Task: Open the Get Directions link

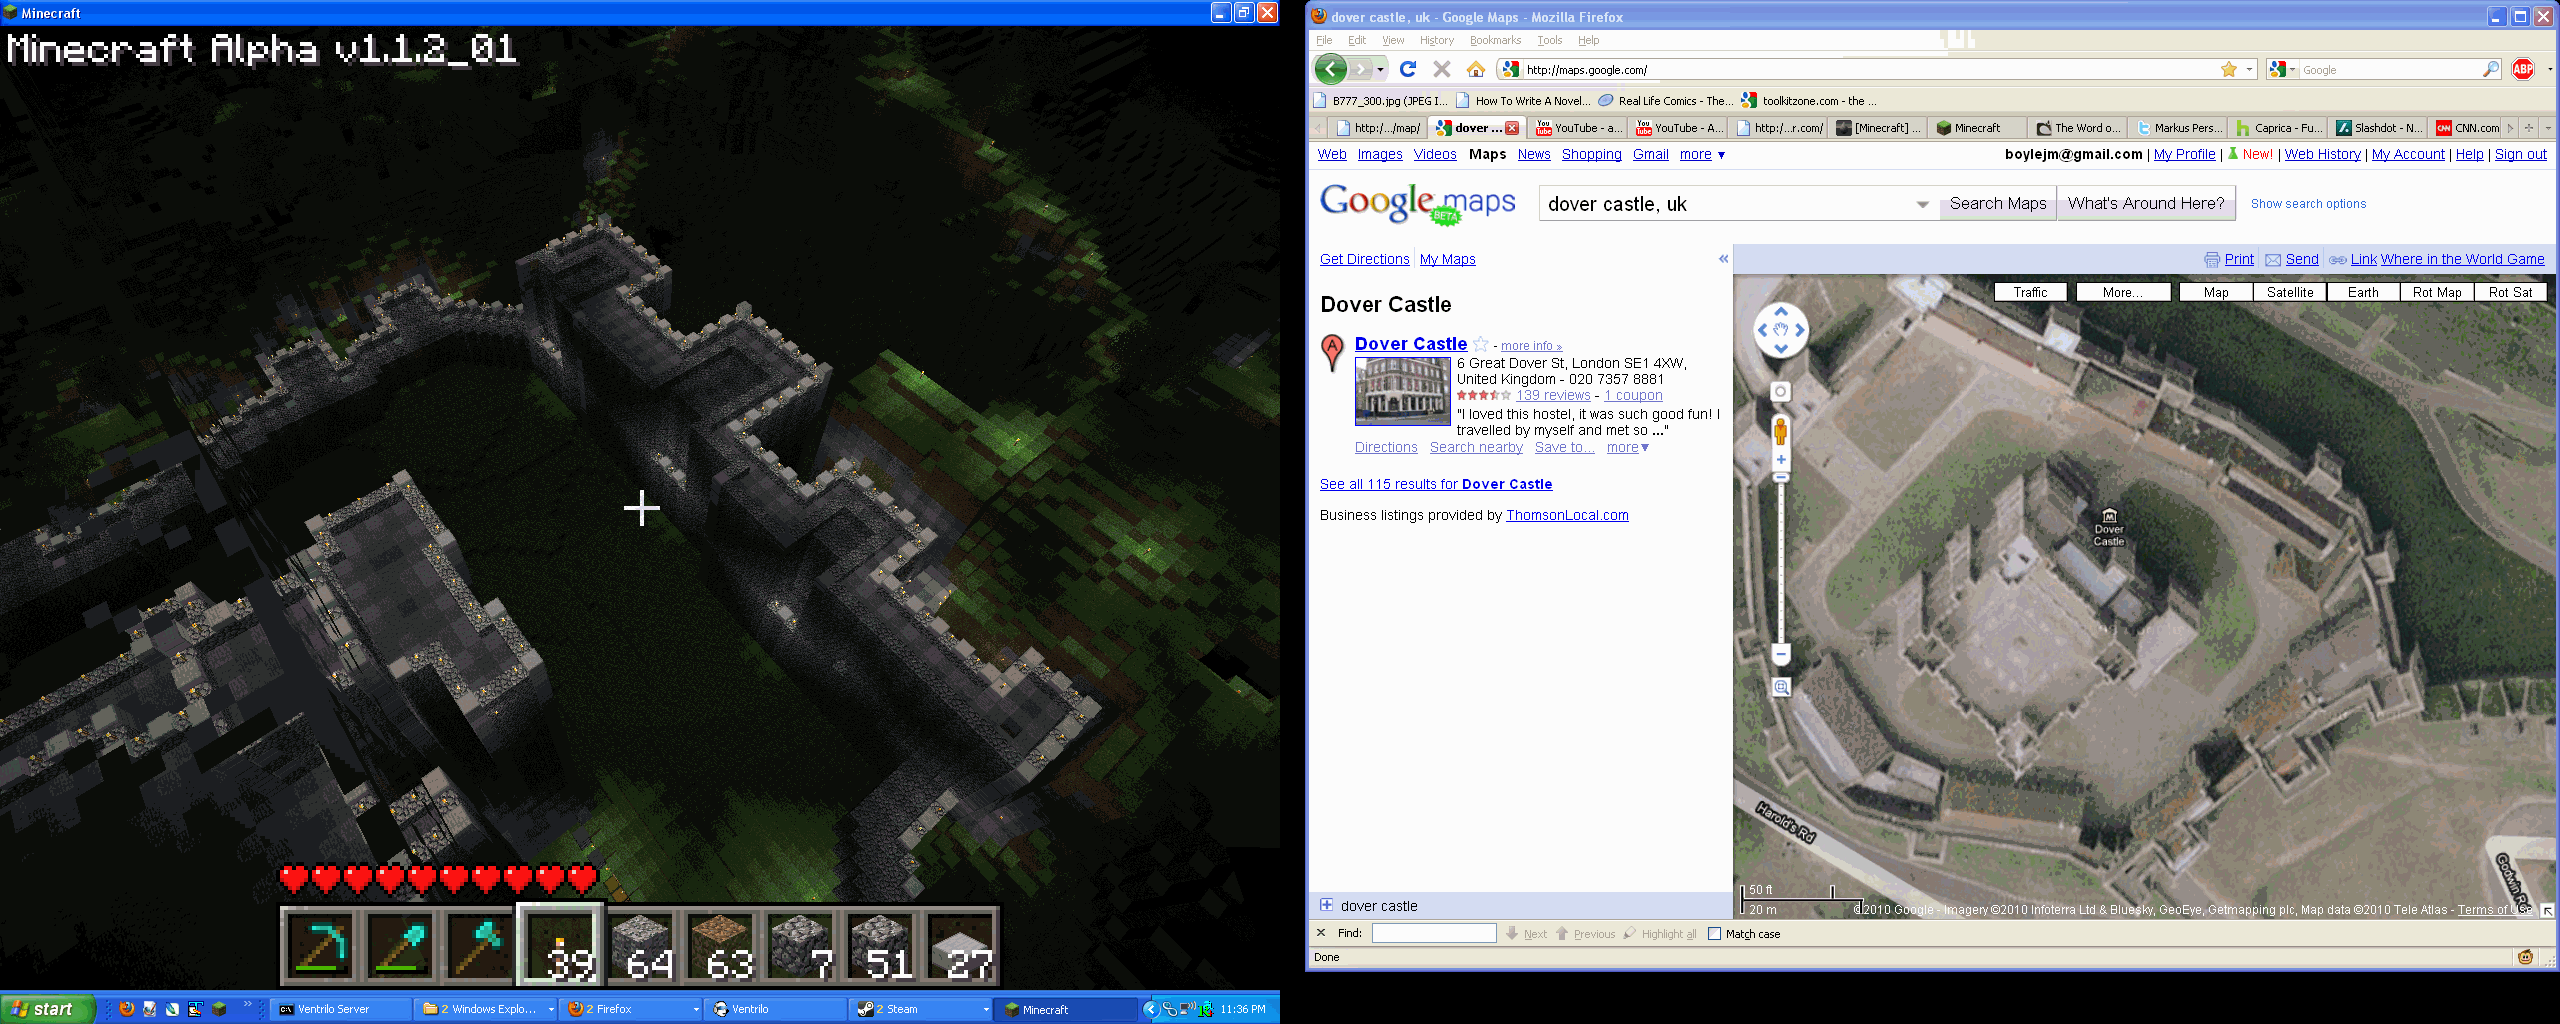Action: (1364, 259)
